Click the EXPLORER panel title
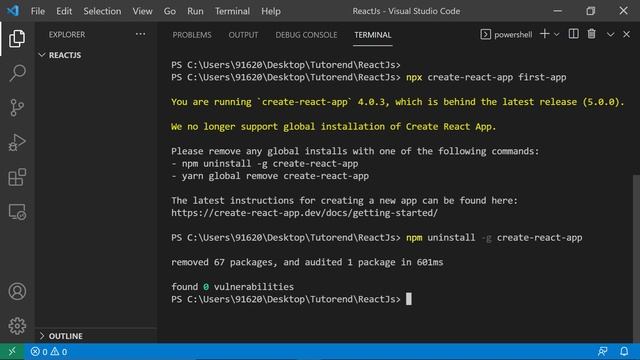640x360 pixels. pyautogui.click(x=67, y=35)
